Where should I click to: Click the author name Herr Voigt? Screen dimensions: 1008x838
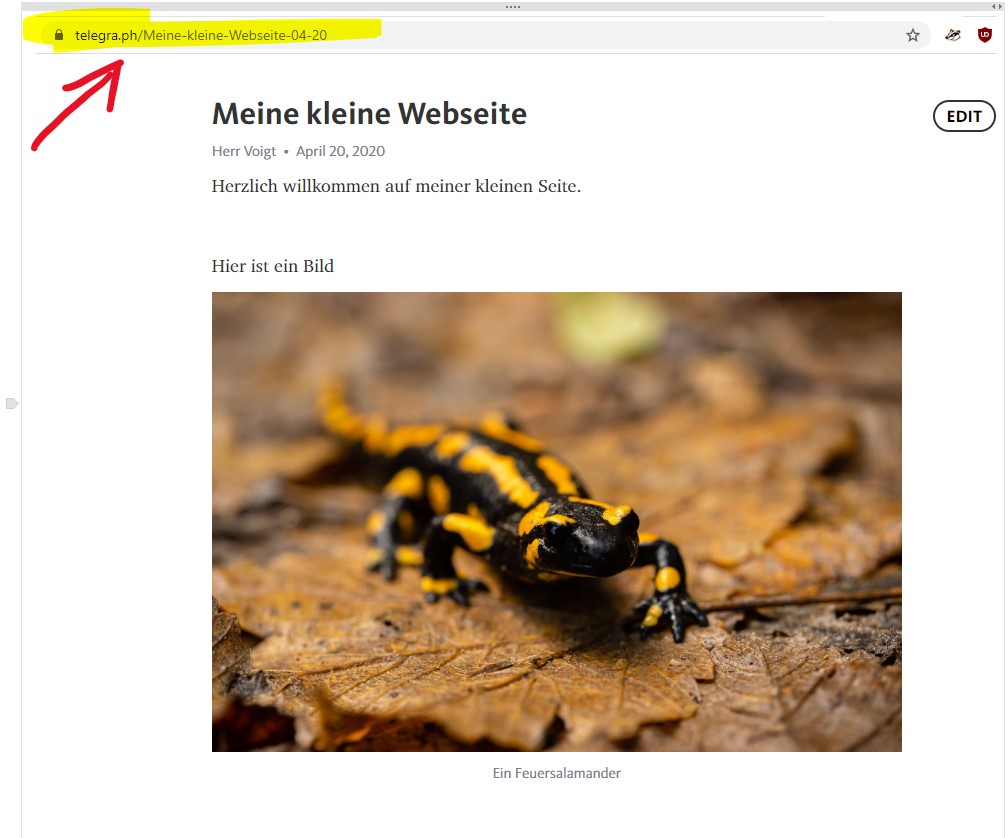pos(244,151)
